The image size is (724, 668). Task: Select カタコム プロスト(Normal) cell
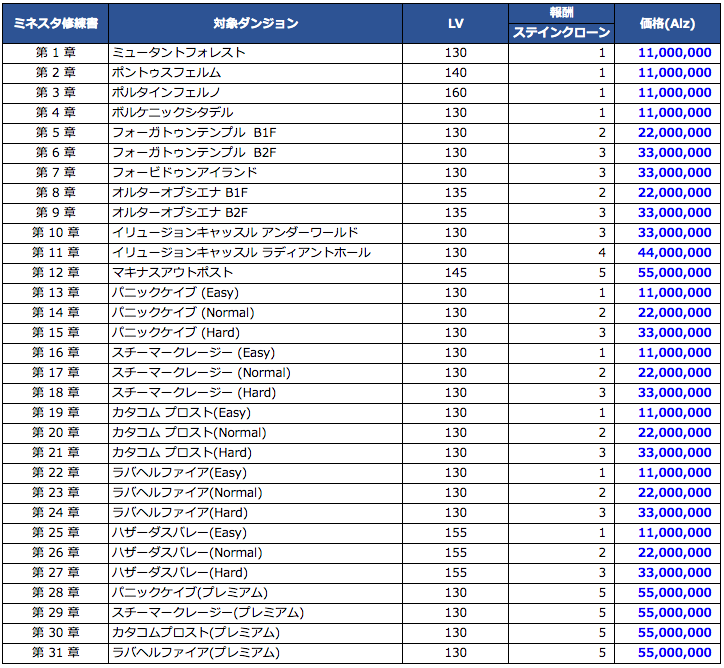click(255, 433)
